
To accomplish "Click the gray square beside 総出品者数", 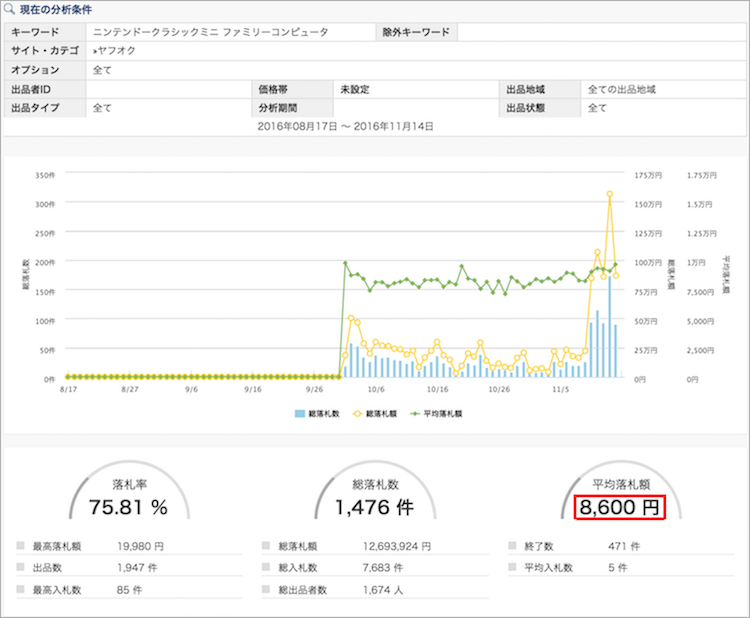I will pos(267,589).
